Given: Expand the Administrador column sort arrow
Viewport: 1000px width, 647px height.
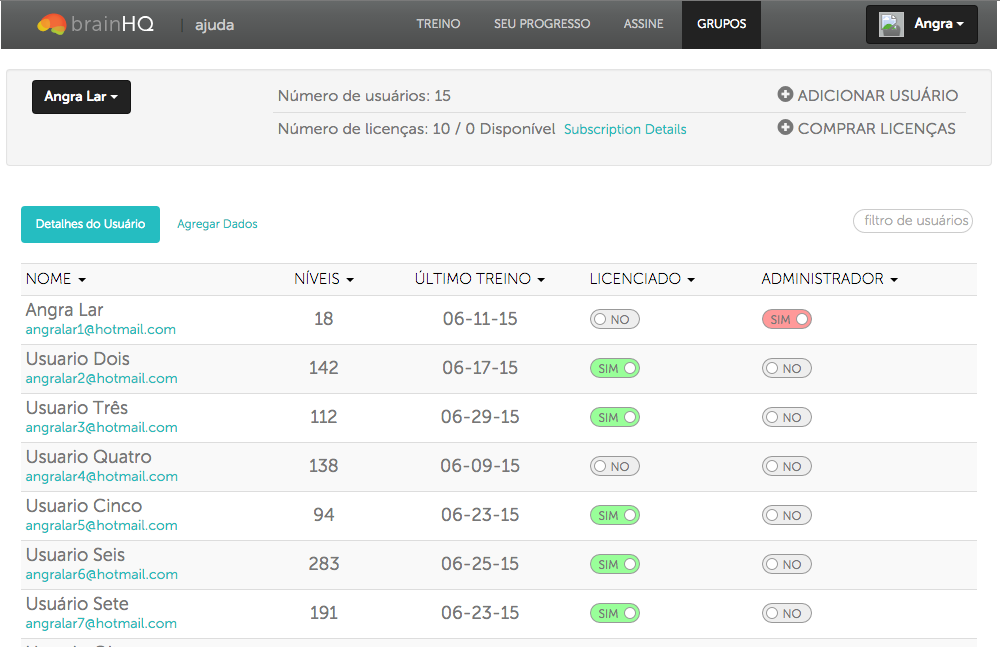Looking at the screenshot, I should (x=894, y=280).
